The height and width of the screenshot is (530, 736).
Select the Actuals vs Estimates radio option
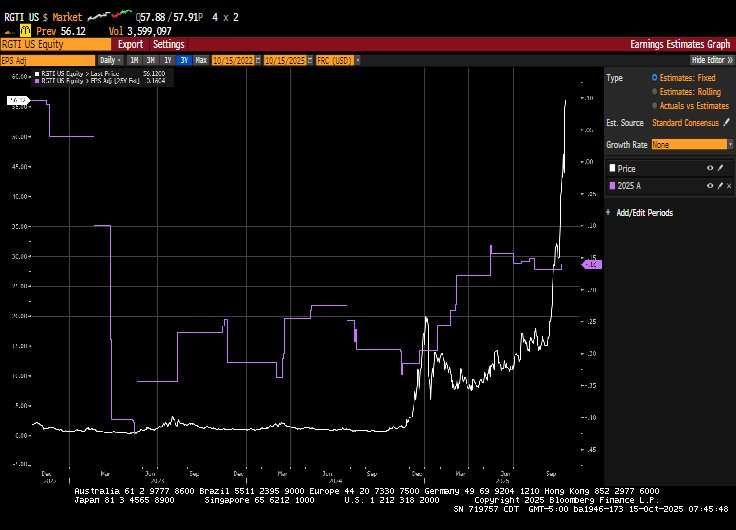click(654, 106)
